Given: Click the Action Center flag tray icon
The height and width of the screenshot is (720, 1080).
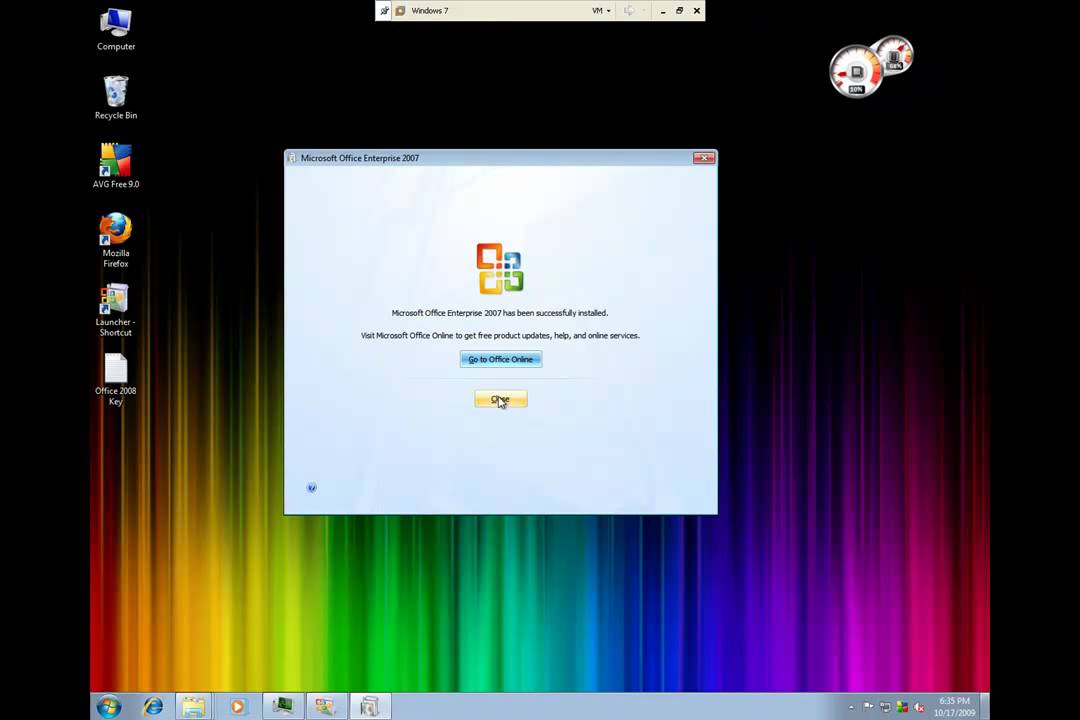Looking at the screenshot, I should (x=868, y=707).
